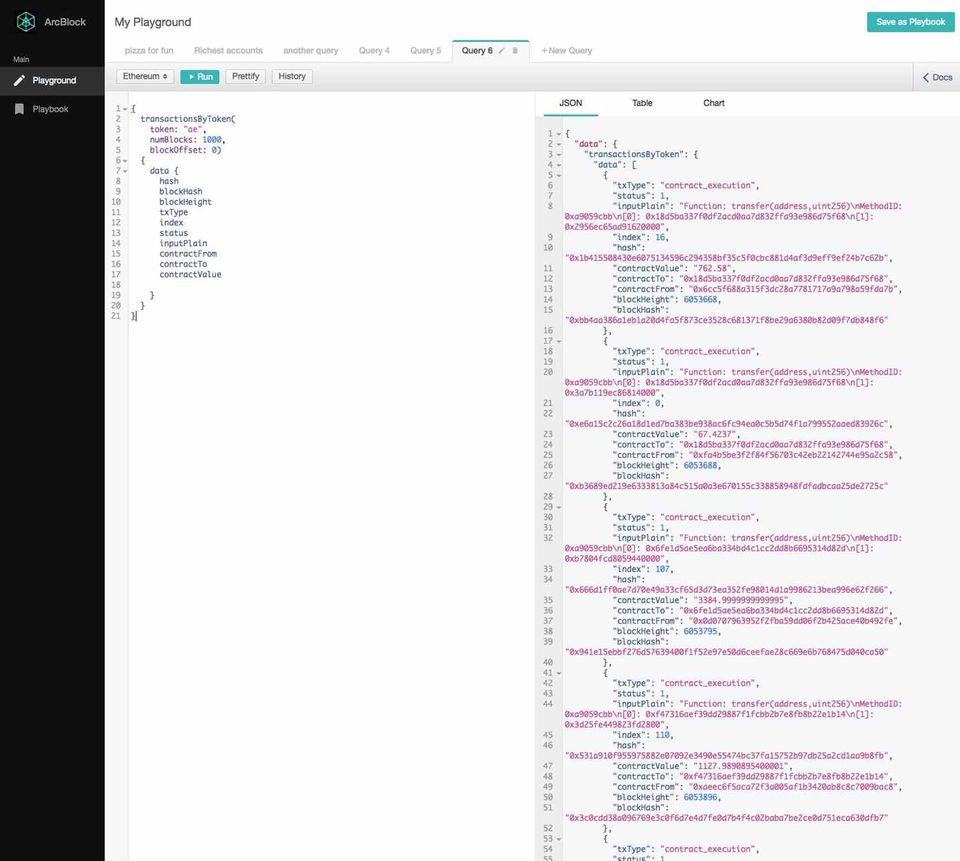
Task: Delete Query 6 with its trash icon
Action: click(515, 50)
